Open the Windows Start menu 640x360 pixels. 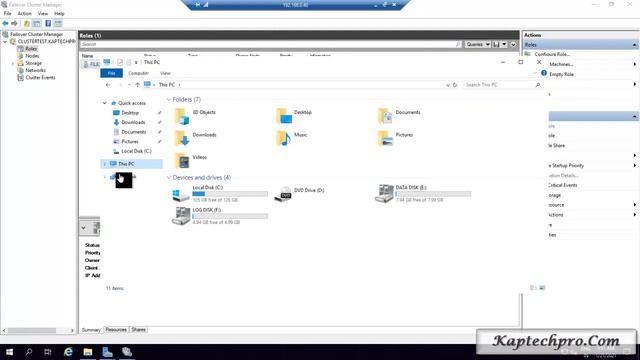pyautogui.click(x=9, y=352)
